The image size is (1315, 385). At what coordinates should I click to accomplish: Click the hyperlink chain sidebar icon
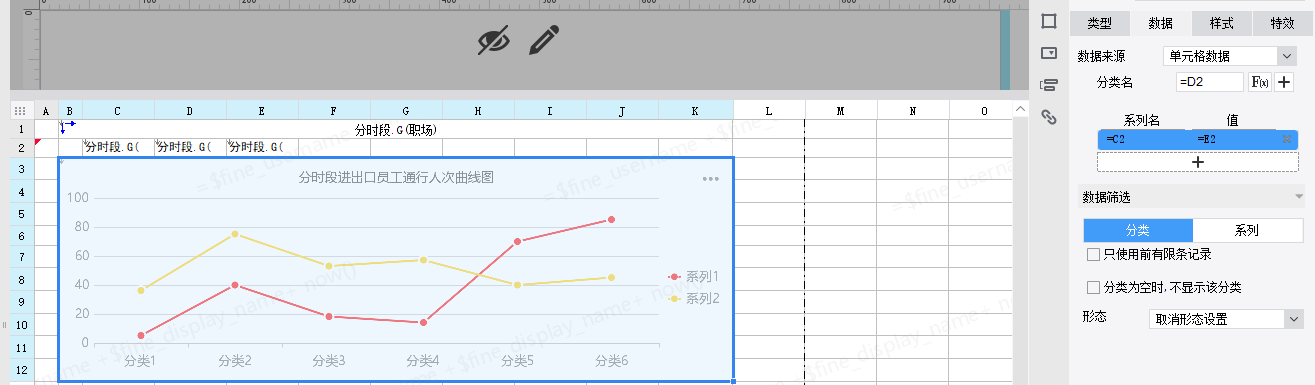1049,117
